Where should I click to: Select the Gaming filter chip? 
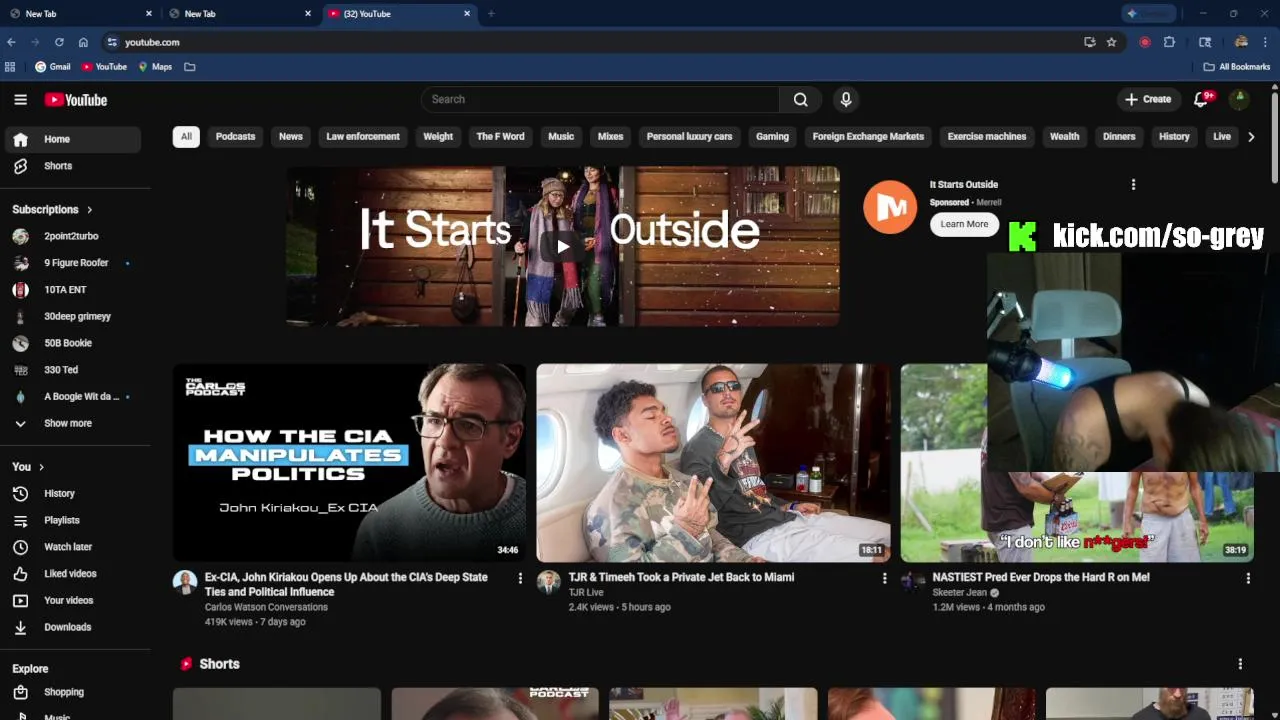(x=772, y=137)
